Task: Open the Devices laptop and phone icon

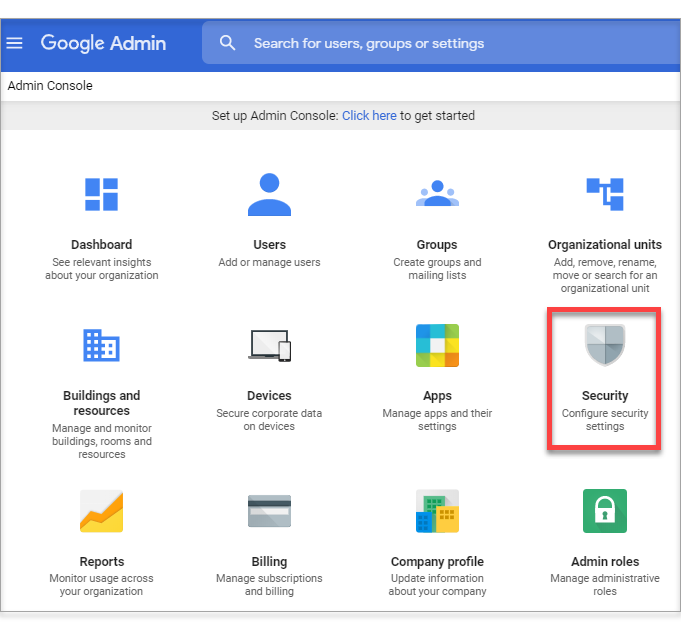Action: pyautogui.click(x=269, y=346)
